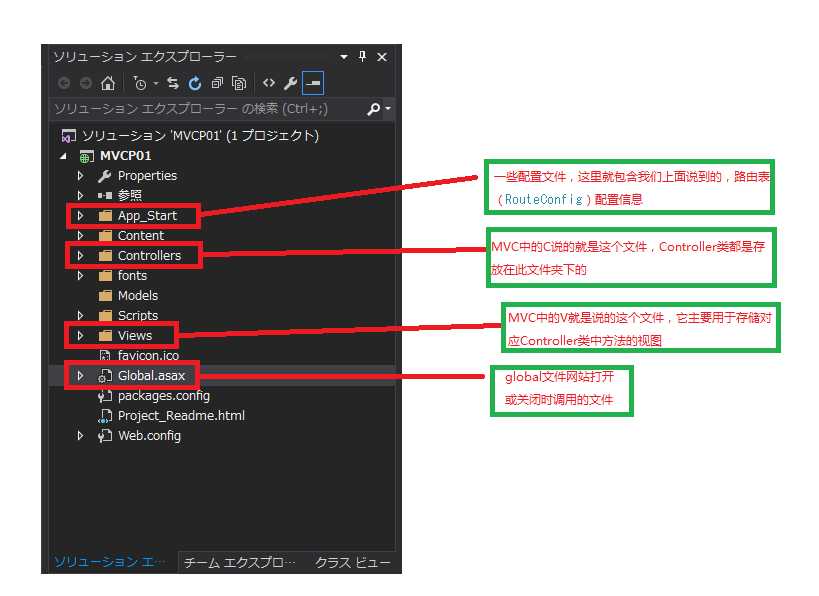Select the Content folder label
This screenshot has height=596, width=819.
pos(141,236)
